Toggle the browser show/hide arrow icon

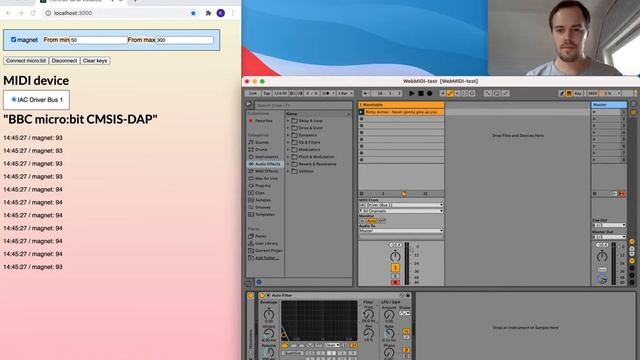pos(249,104)
